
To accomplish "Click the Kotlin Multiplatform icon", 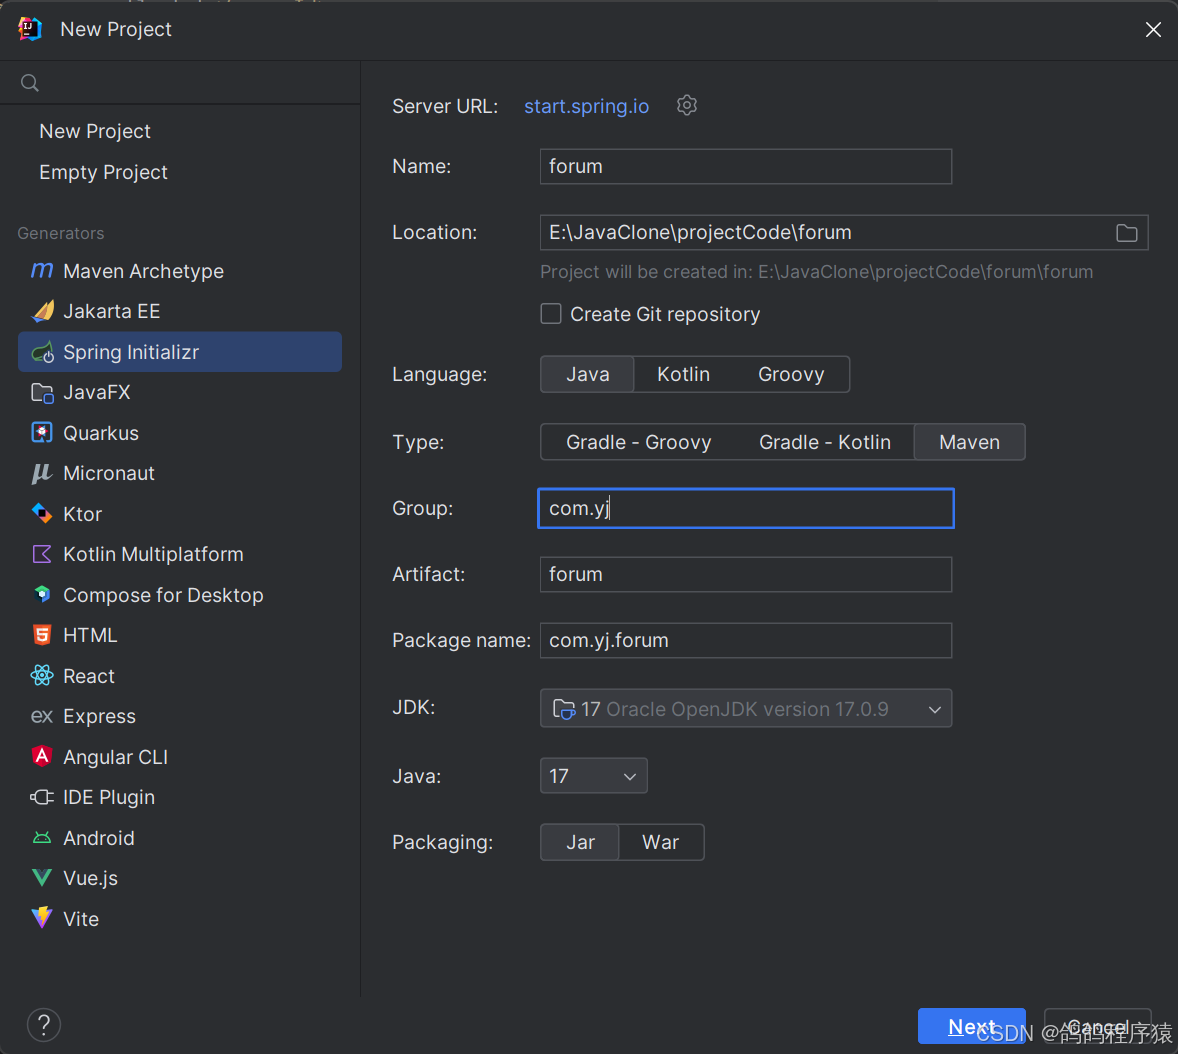I will [x=42, y=554].
